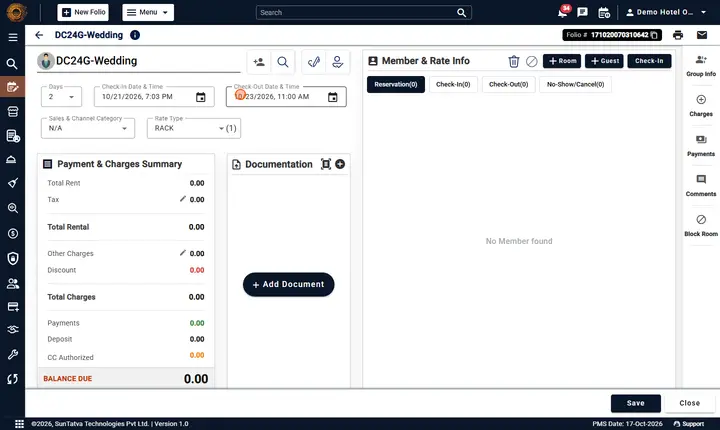Screen dimensions: 720x430
Task: Create a New Folio
Action: (x=83, y=12)
